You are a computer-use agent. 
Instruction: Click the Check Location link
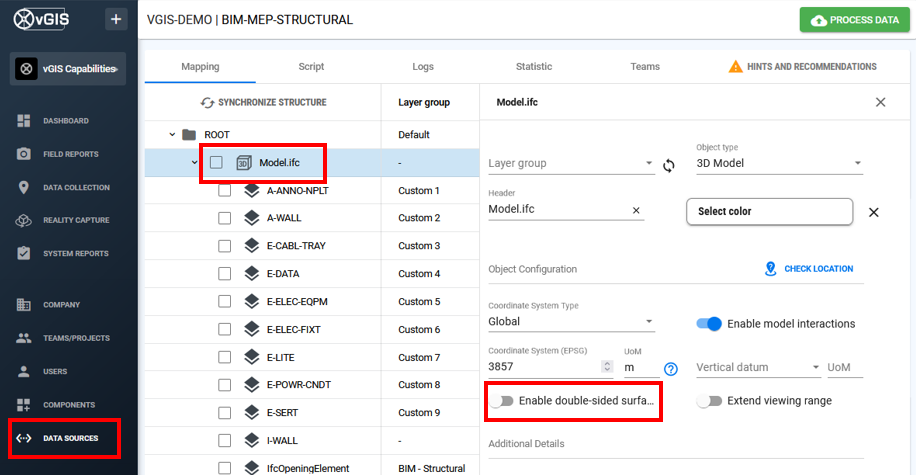tap(809, 269)
